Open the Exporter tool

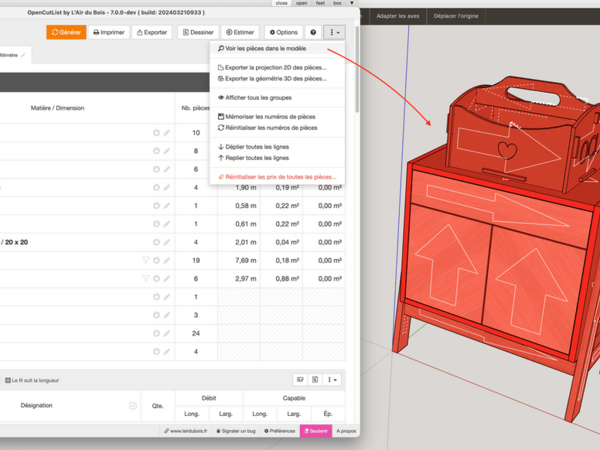coord(152,32)
